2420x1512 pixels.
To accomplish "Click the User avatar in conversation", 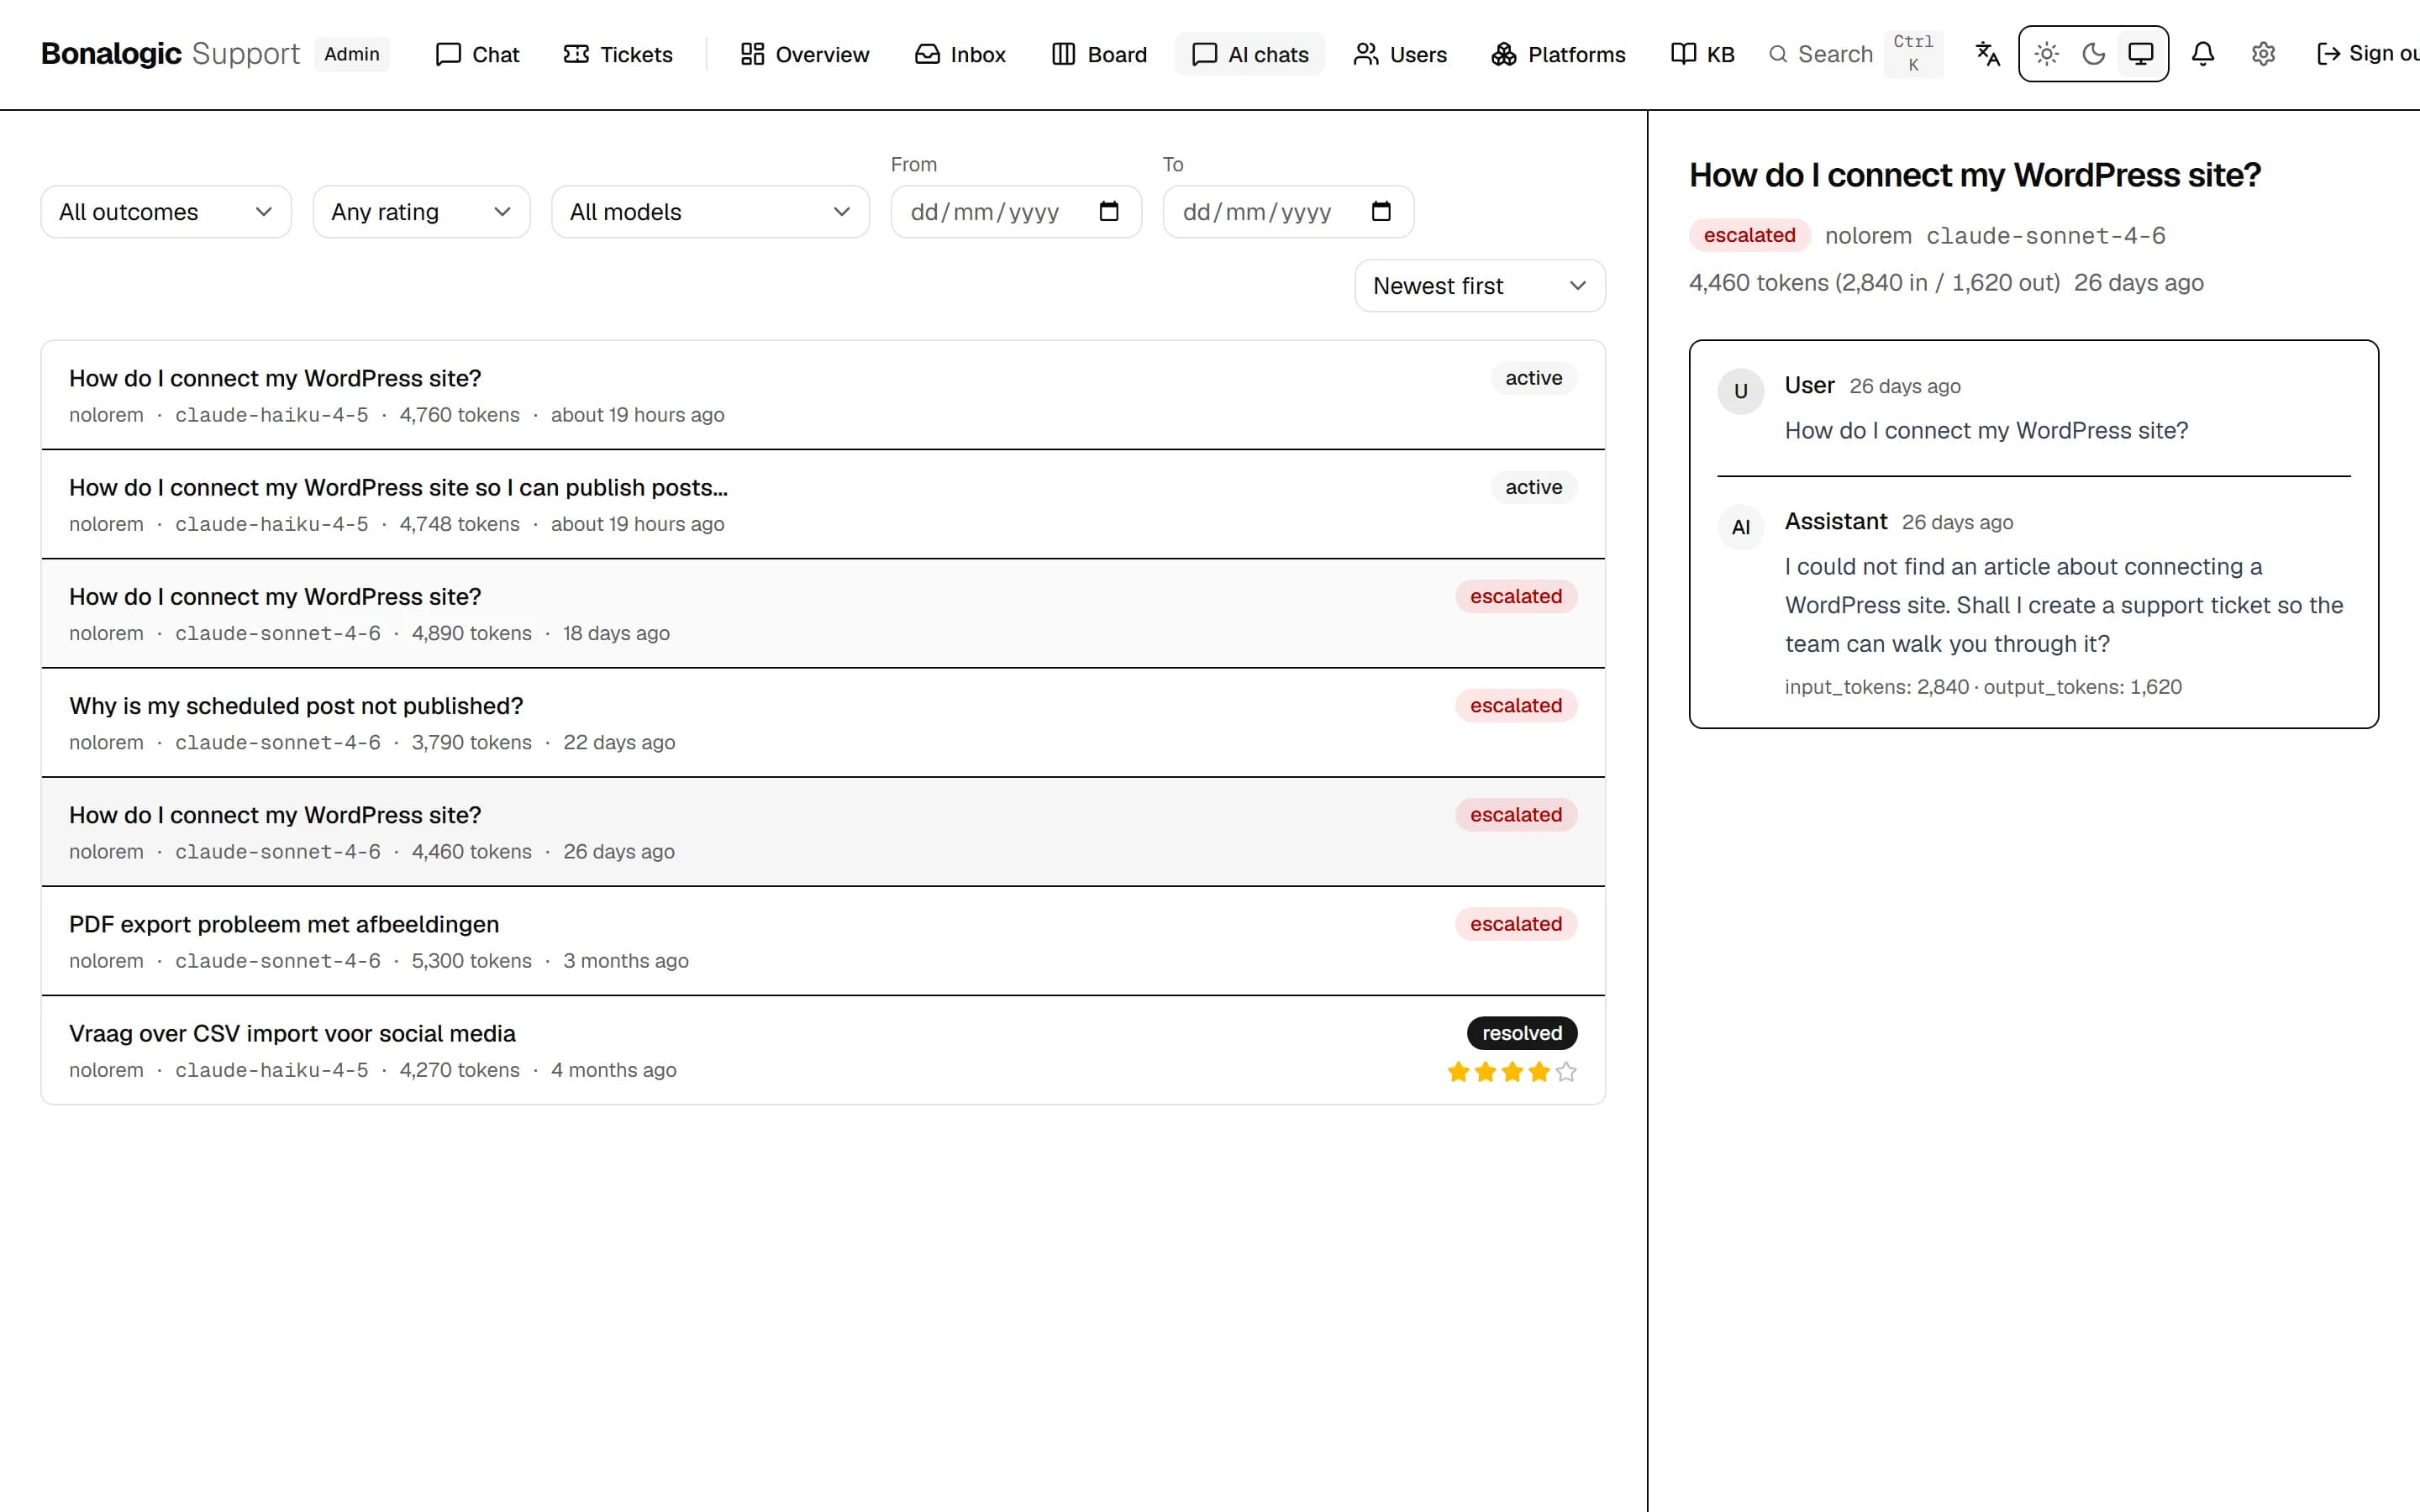I will pos(1740,391).
